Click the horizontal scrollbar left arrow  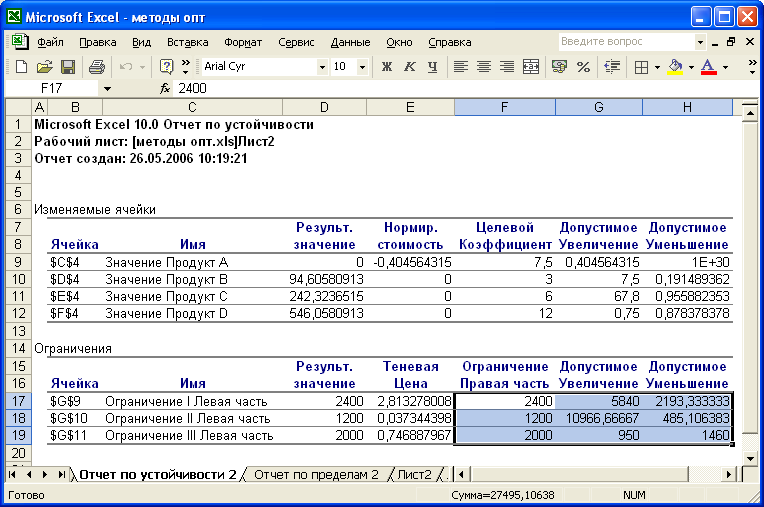pyautogui.click(x=461, y=474)
